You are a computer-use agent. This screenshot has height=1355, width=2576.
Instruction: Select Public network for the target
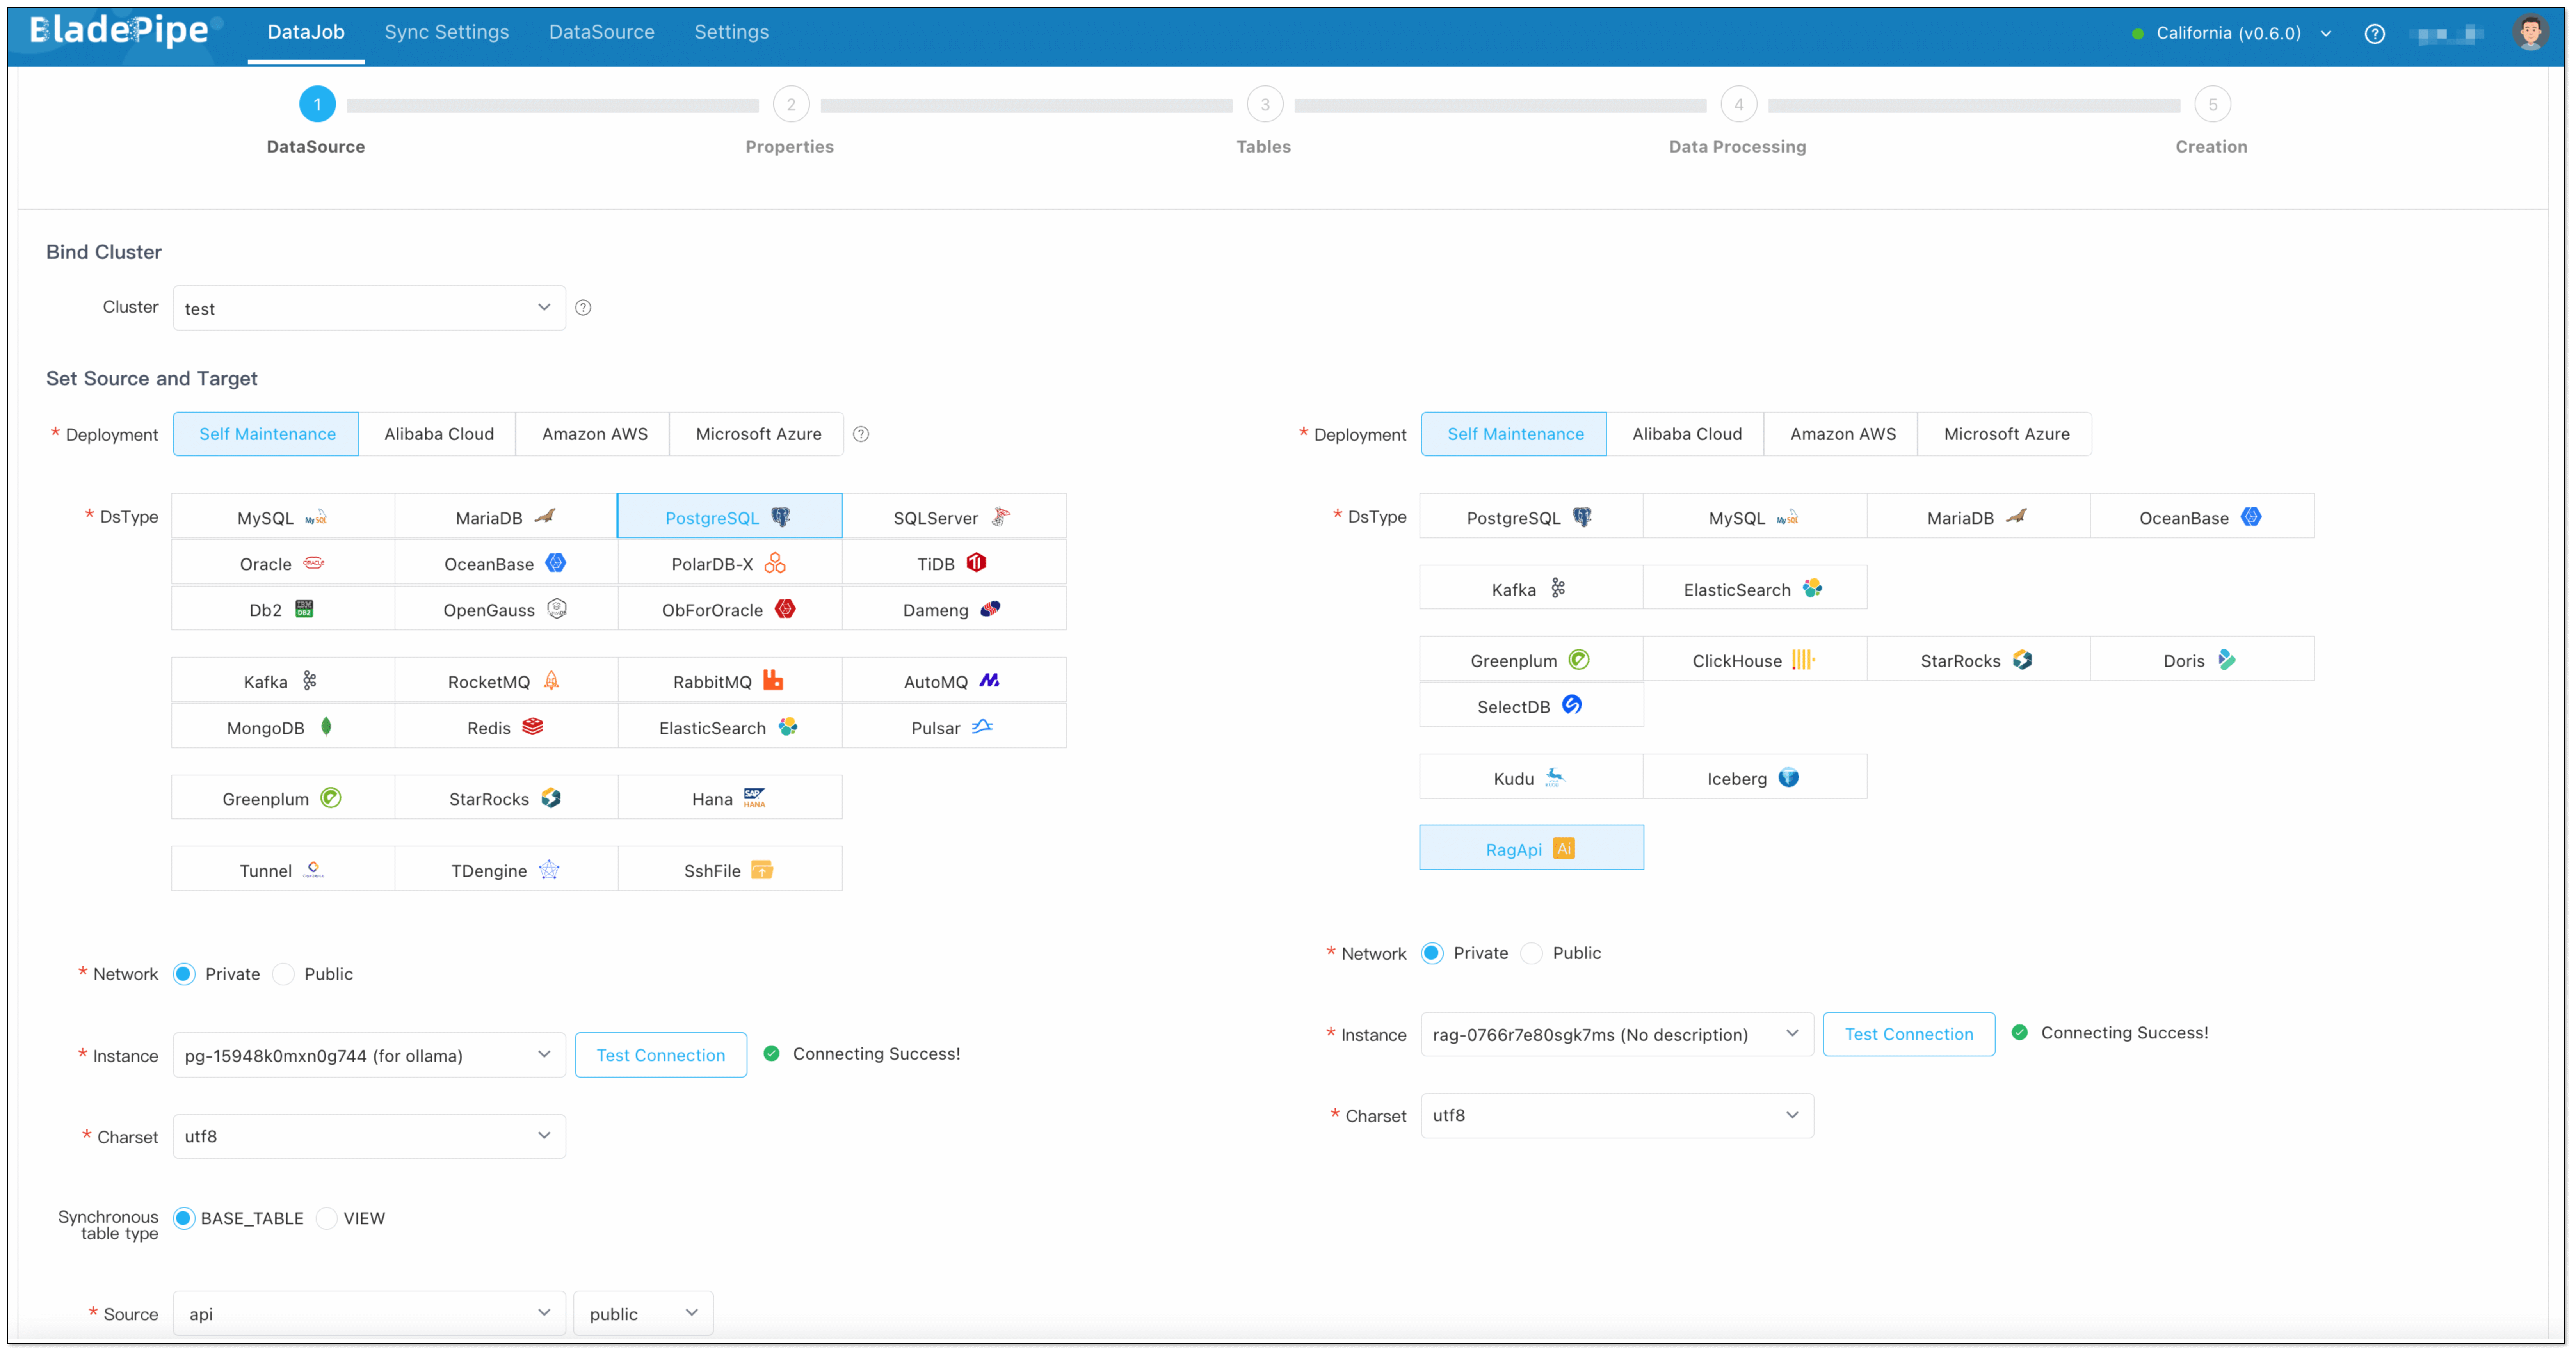tap(1532, 953)
